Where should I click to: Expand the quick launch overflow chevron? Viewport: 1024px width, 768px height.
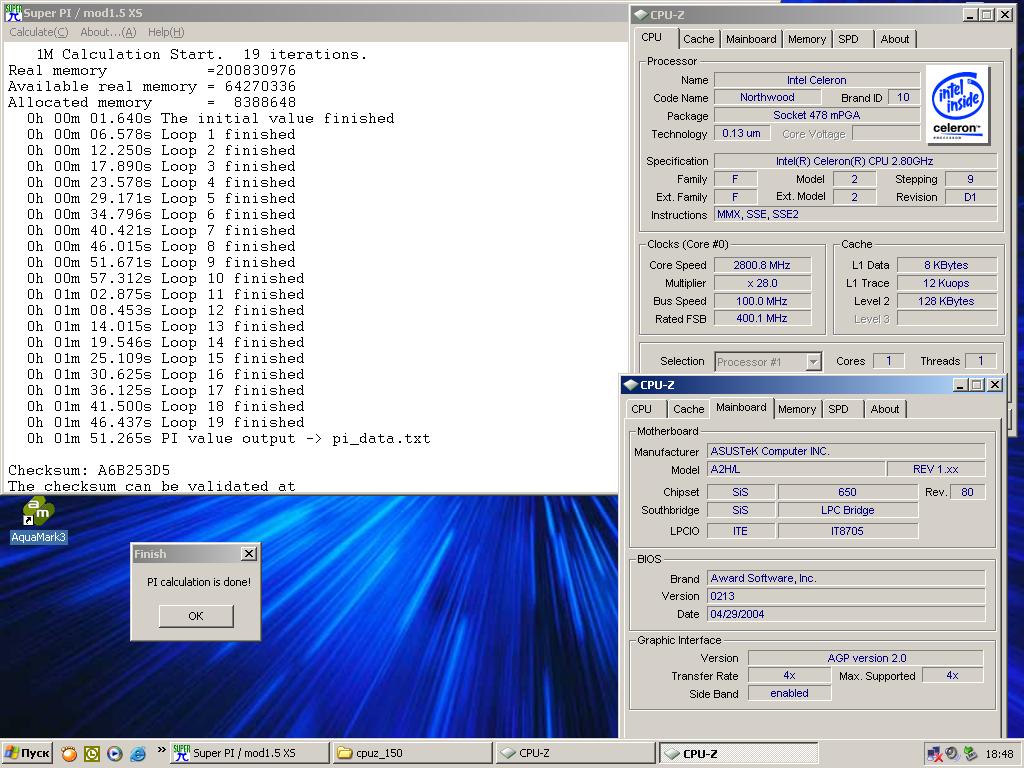click(x=161, y=750)
